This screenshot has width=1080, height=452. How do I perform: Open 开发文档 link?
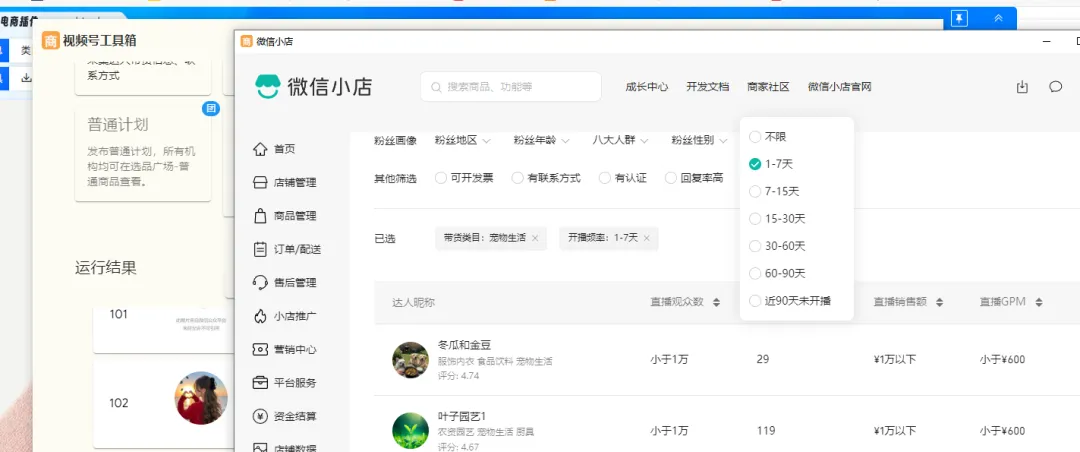pos(707,87)
